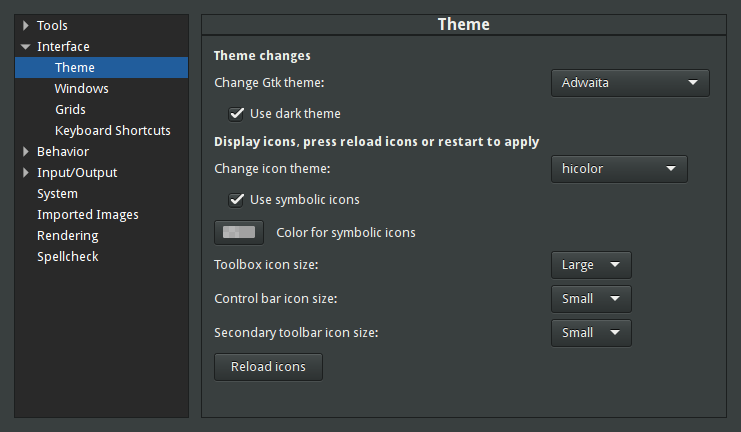Open the icon theme dropdown showing hicolor
The height and width of the screenshot is (432, 741).
click(x=619, y=169)
